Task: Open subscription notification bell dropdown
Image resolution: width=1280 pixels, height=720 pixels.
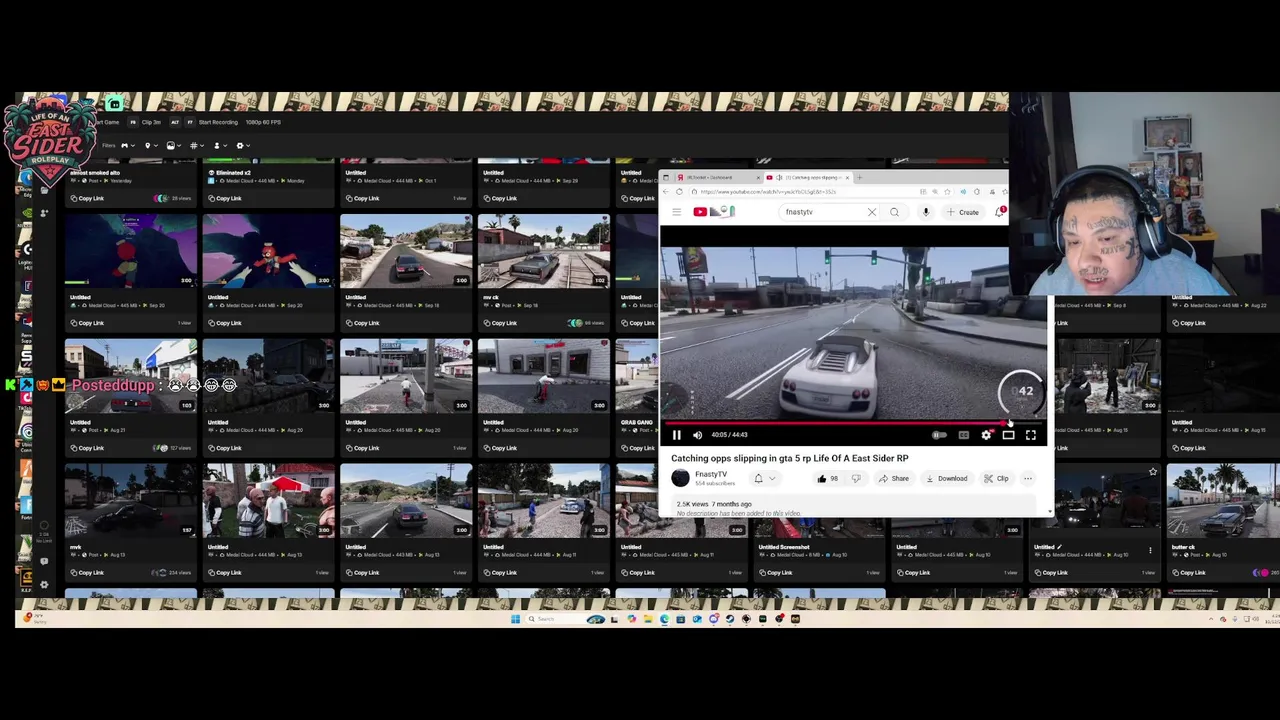Action: tap(763, 479)
